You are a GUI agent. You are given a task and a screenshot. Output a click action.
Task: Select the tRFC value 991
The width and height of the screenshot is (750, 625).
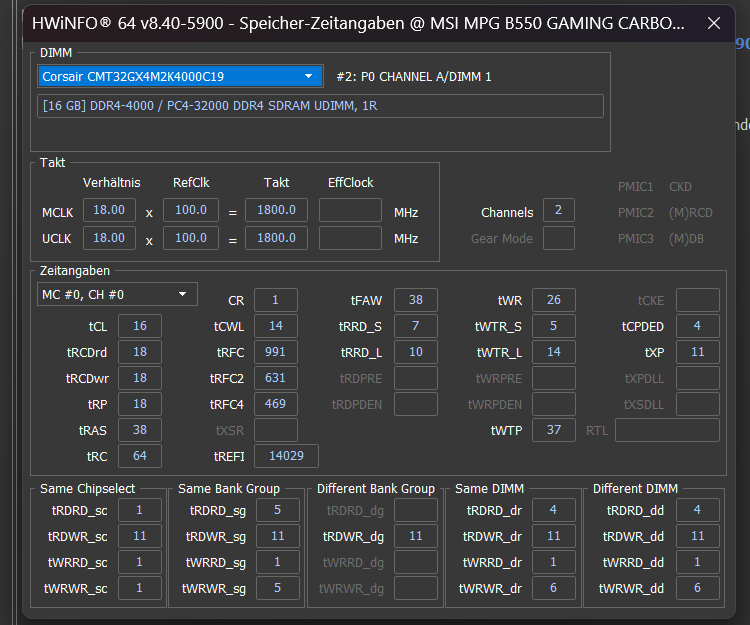tap(276, 352)
